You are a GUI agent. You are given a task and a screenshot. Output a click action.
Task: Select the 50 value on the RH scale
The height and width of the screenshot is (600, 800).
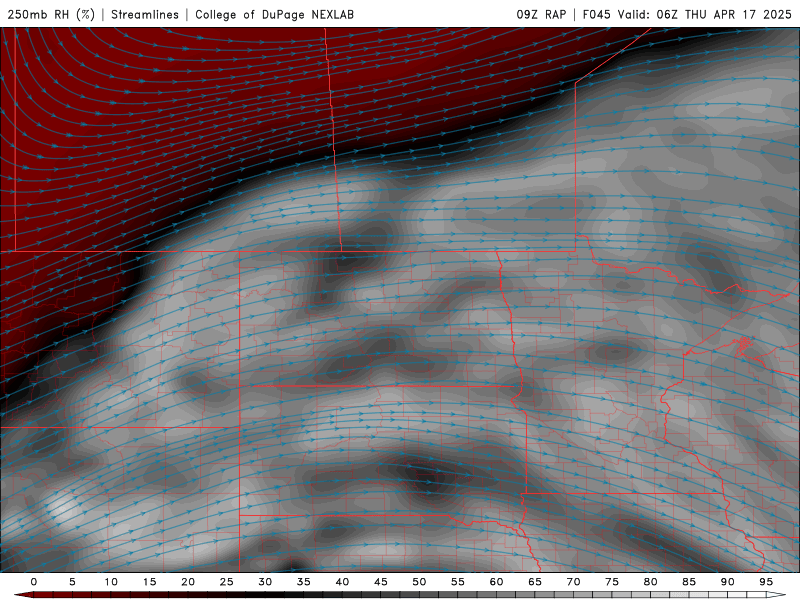click(x=419, y=582)
